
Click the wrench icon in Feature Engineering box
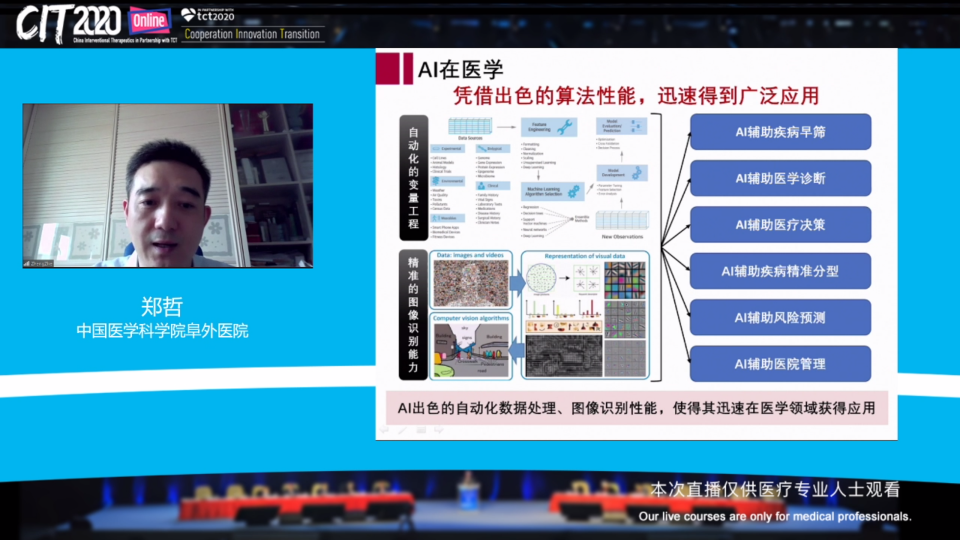pyautogui.click(x=565, y=127)
